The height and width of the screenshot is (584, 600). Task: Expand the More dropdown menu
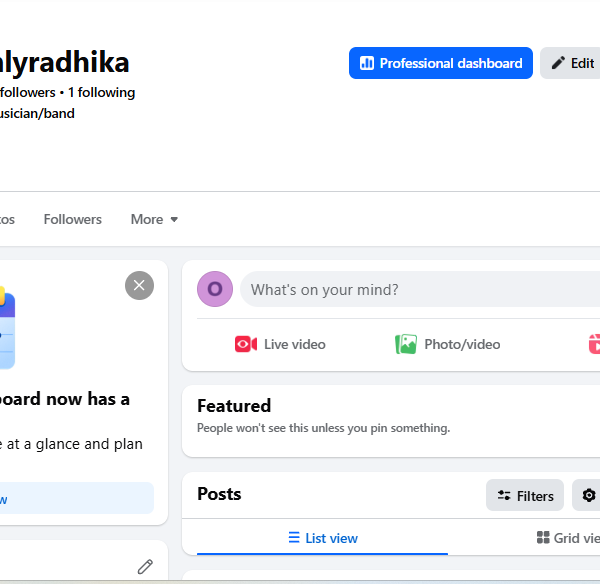pyautogui.click(x=154, y=219)
